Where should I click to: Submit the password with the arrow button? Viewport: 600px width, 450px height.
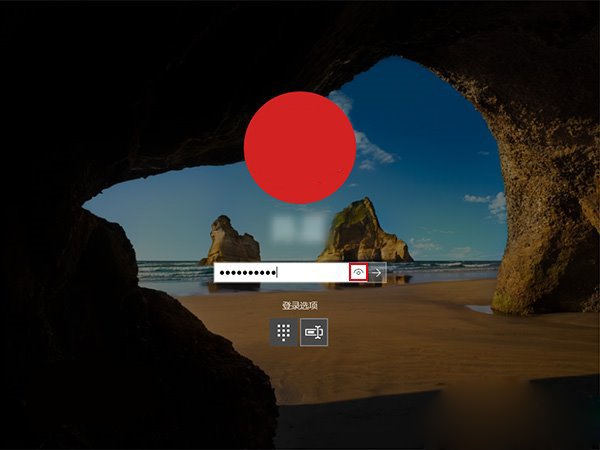tap(377, 272)
